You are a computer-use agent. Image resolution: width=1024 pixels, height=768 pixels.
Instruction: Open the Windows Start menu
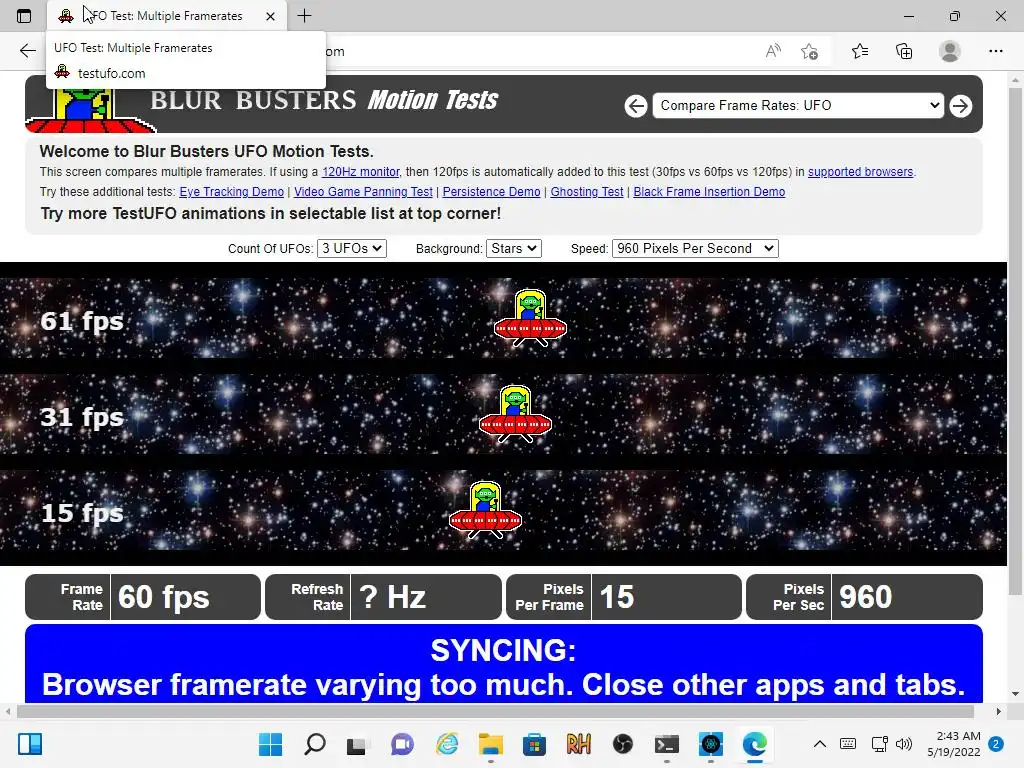pos(270,744)
